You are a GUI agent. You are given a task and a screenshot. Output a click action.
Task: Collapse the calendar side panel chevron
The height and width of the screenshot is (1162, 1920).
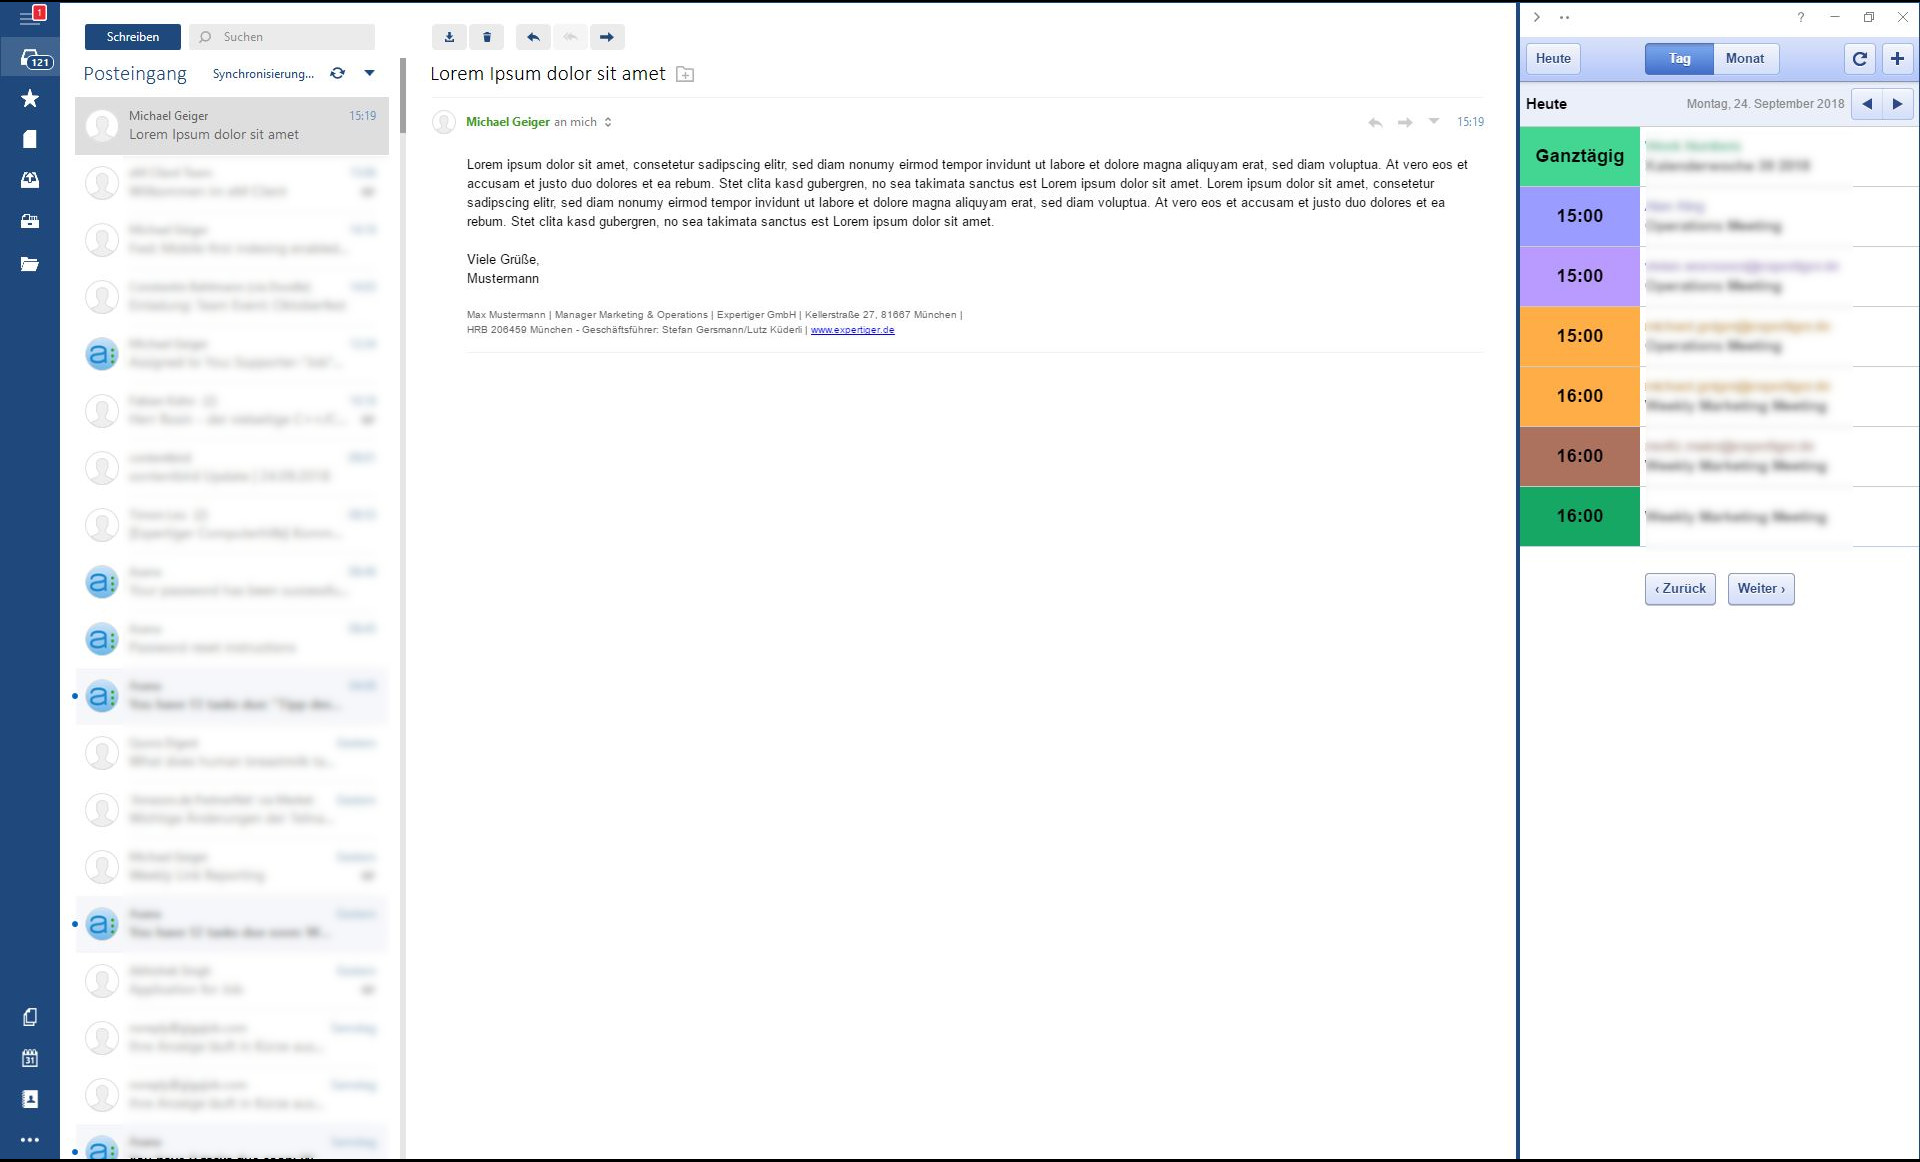pyautogui.click(x=1537, y=17)
